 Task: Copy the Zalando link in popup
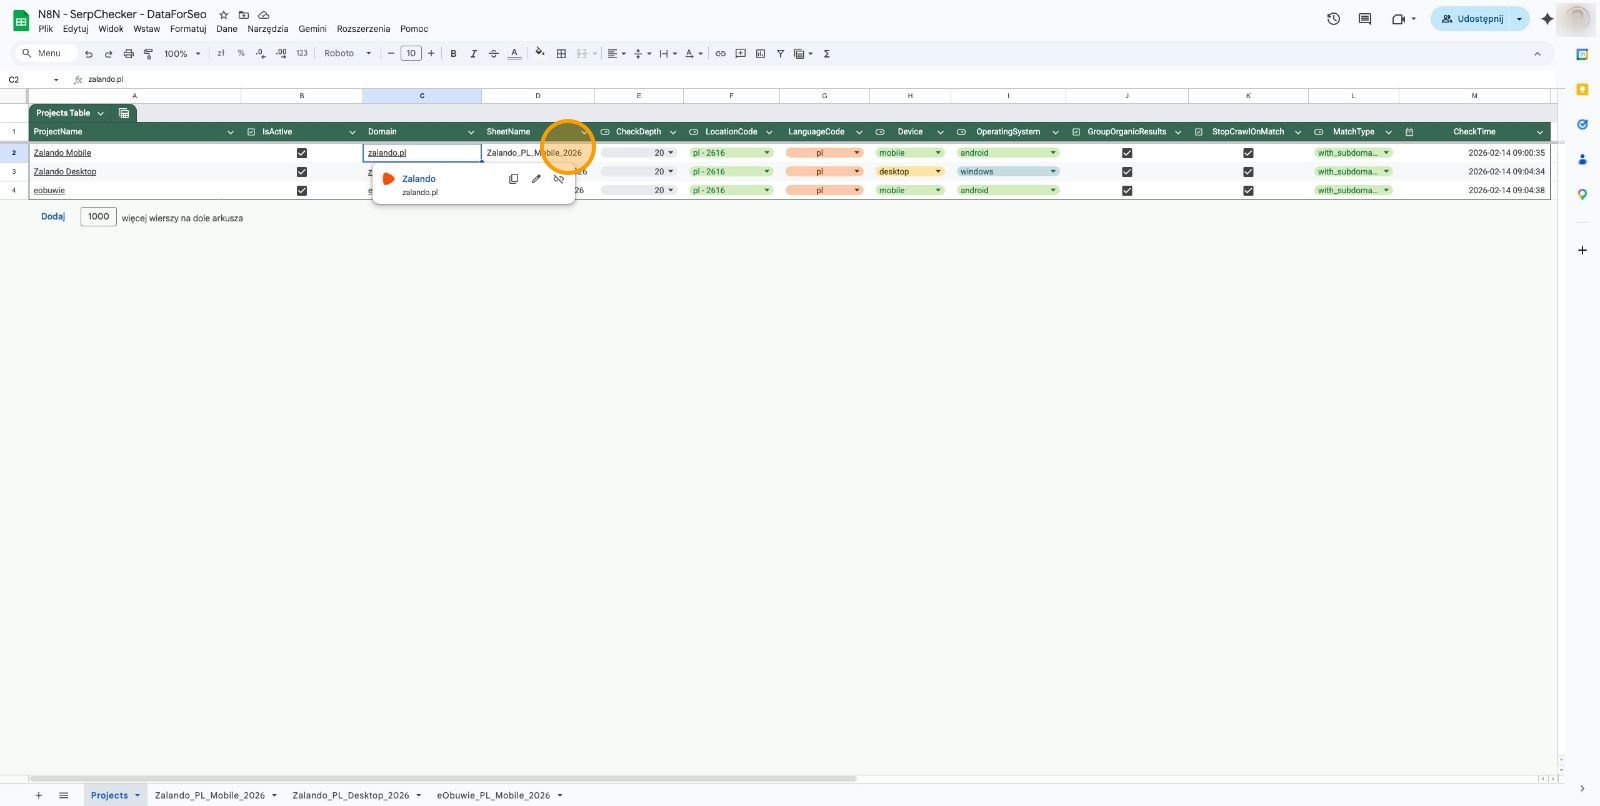pos(513,179)
